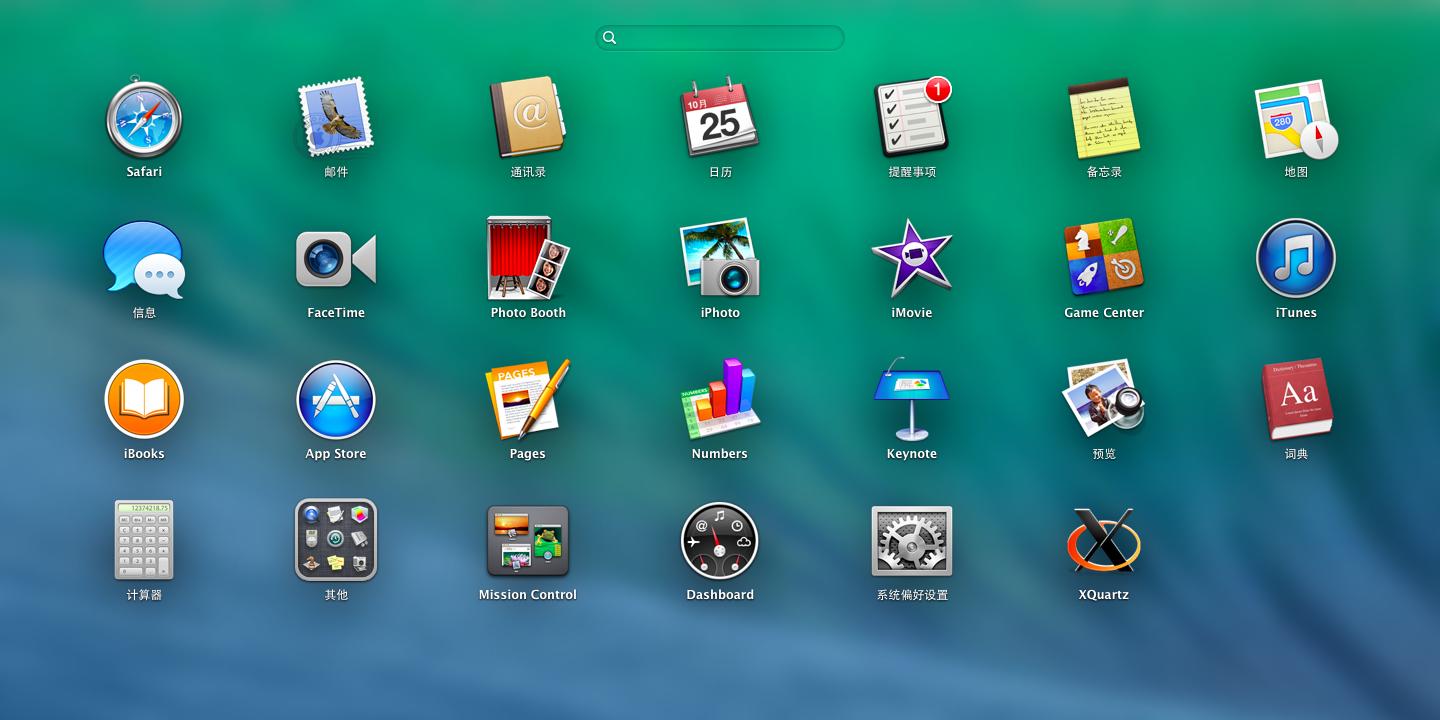The image size is (1440, 720).
Task: Open the App Store icon
Action: [336, 400]
